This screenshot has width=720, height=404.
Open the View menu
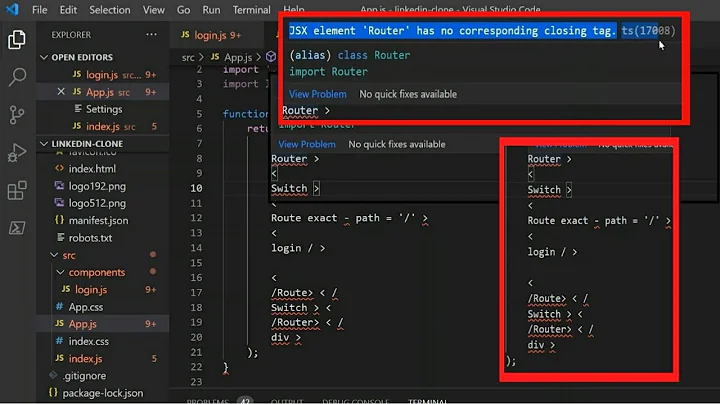(153, 10)
